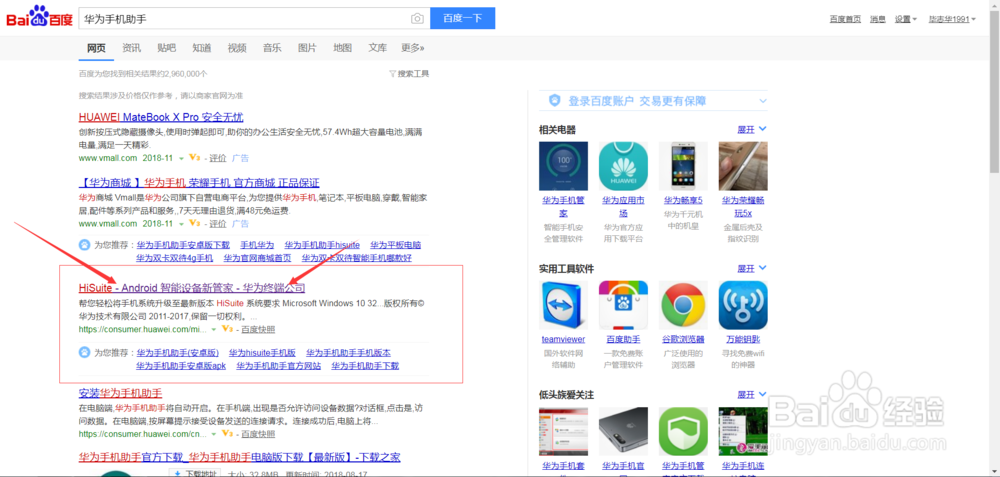The height and width of the screenshot is (477, 1000).
Task: Open the 更多 tab menu
Action: tap(413, 48)
